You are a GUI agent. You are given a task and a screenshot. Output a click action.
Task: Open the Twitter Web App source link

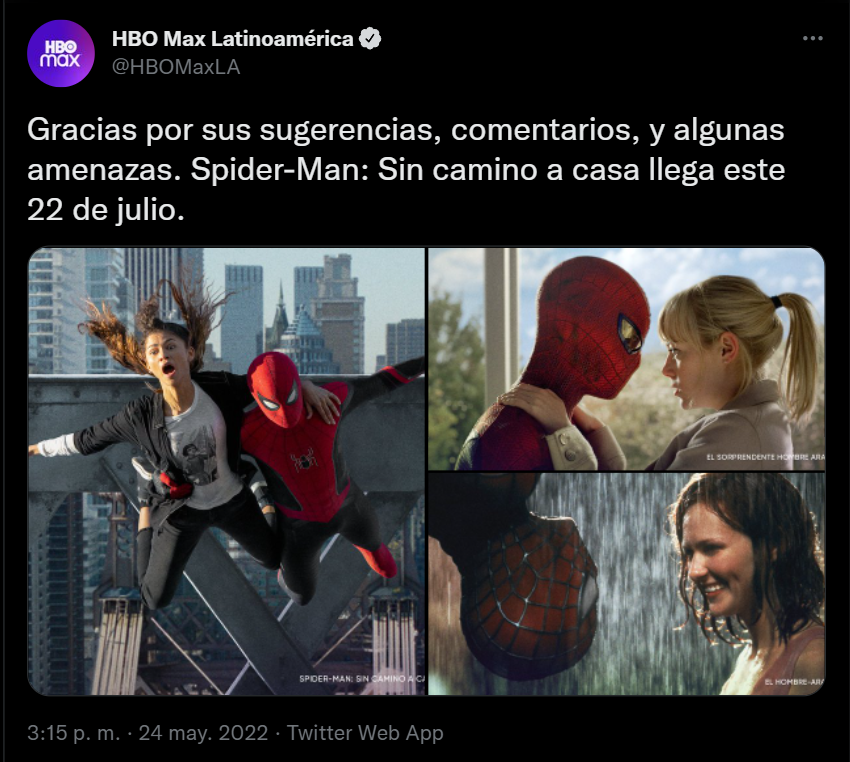tap(365, 733)
